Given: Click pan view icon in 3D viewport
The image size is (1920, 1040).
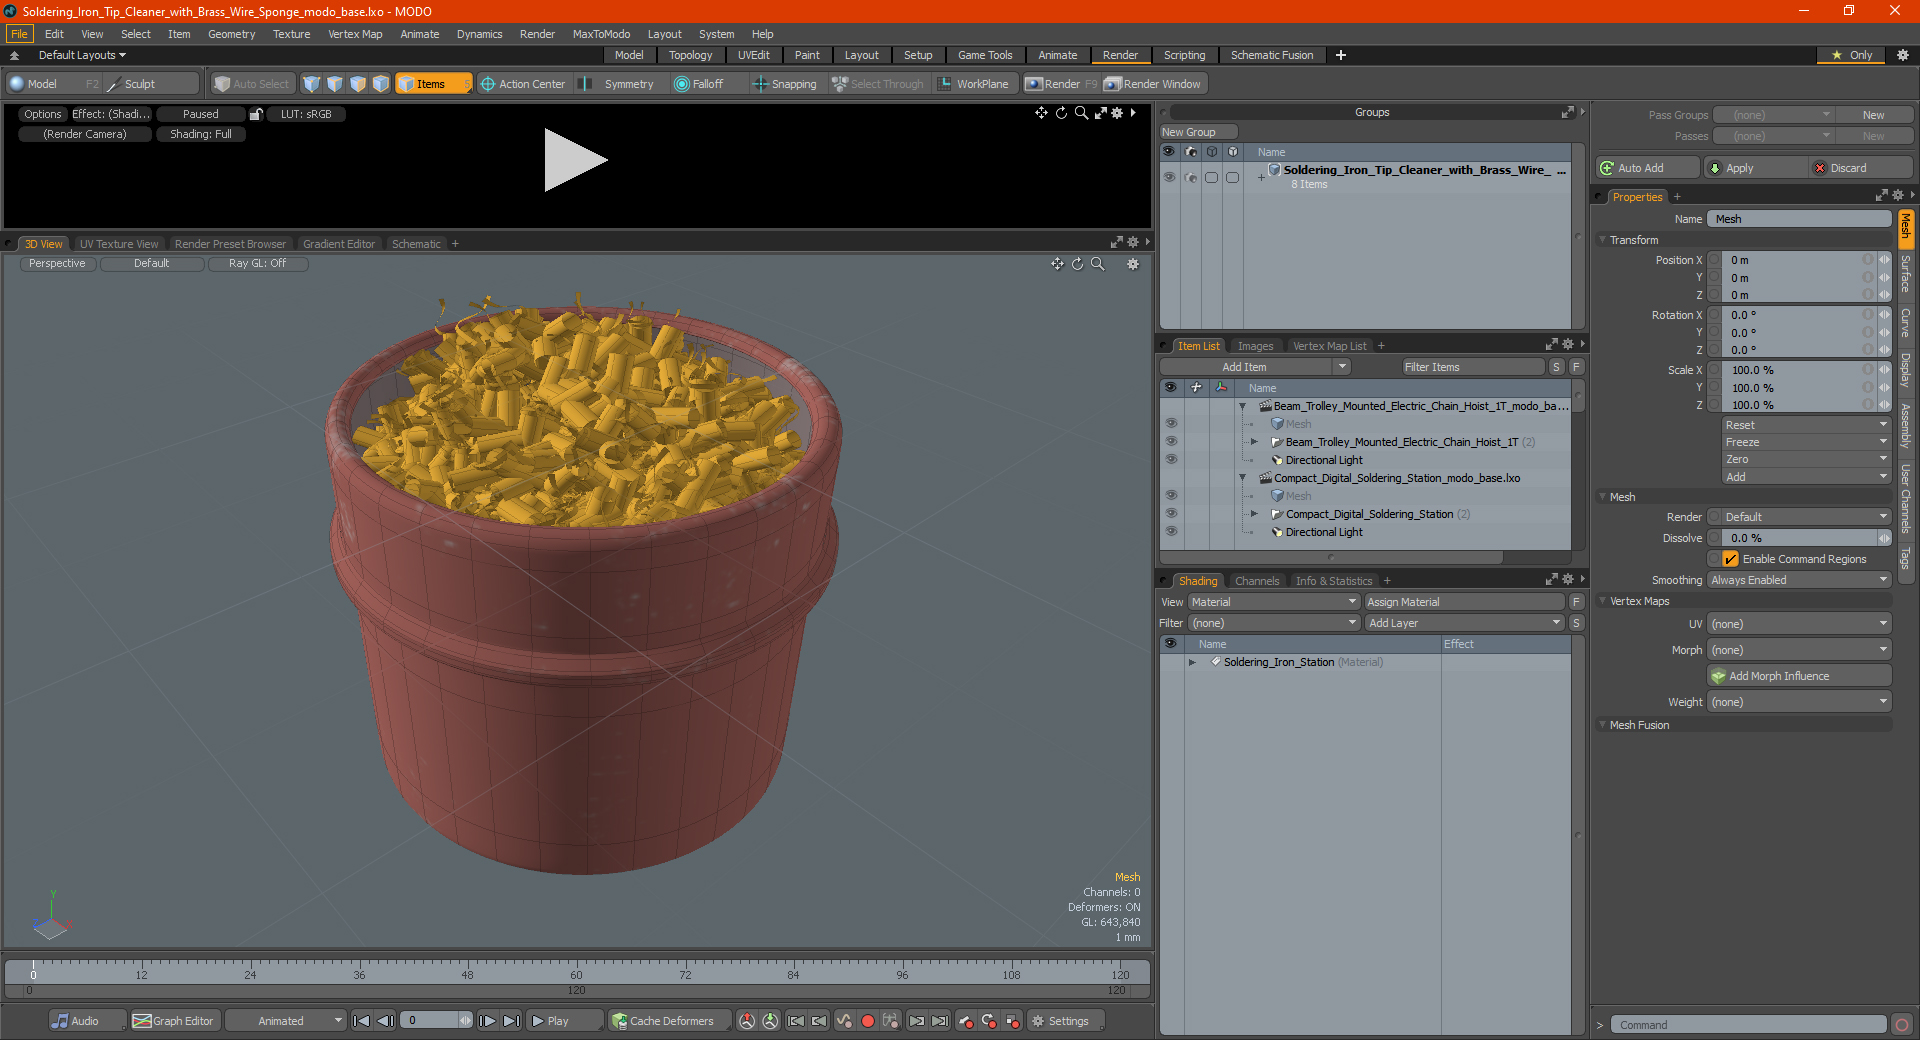Looking at the screenshot, I should click(1057, 264).
